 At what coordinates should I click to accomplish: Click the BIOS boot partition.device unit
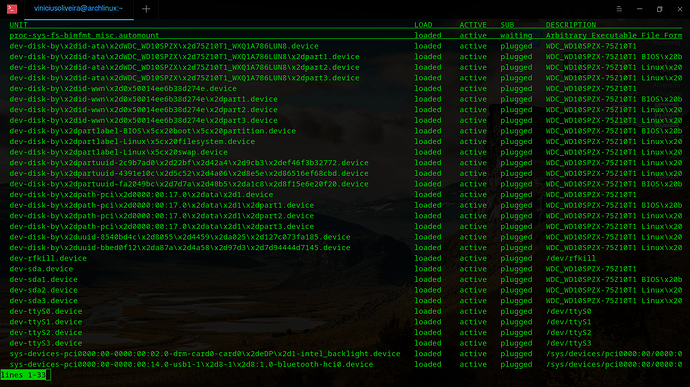click(x=152, y=131)
